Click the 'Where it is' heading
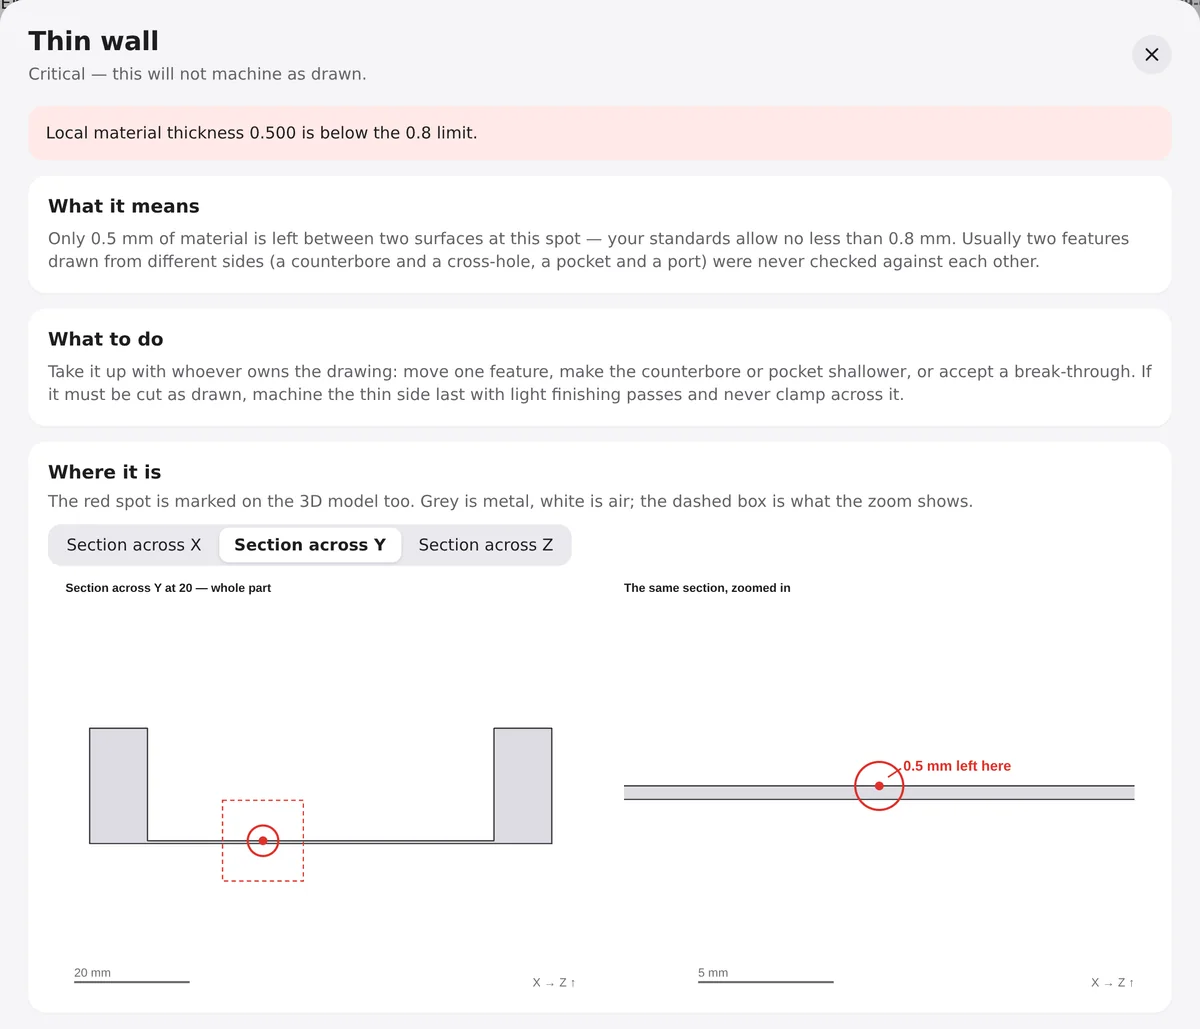The image size is (1200, 1029). click(105, 472)
